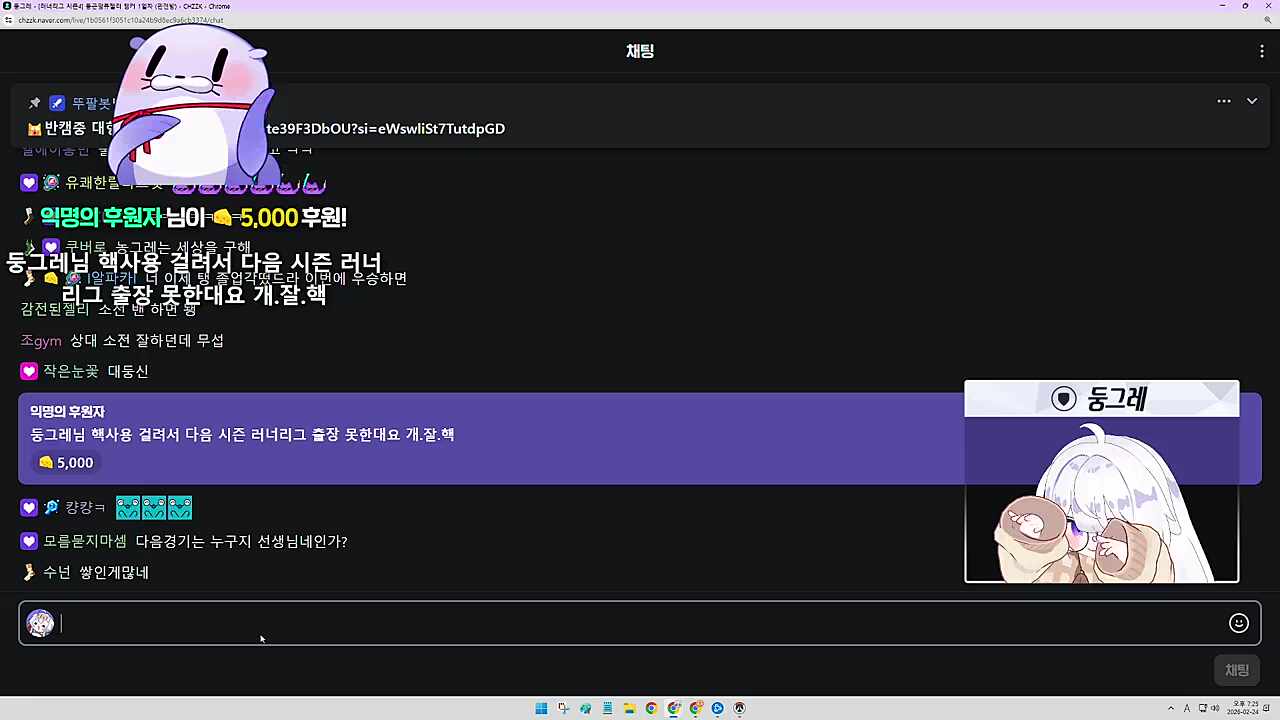
Task: Open File Explorer from the taskbar
Action: 629,708
